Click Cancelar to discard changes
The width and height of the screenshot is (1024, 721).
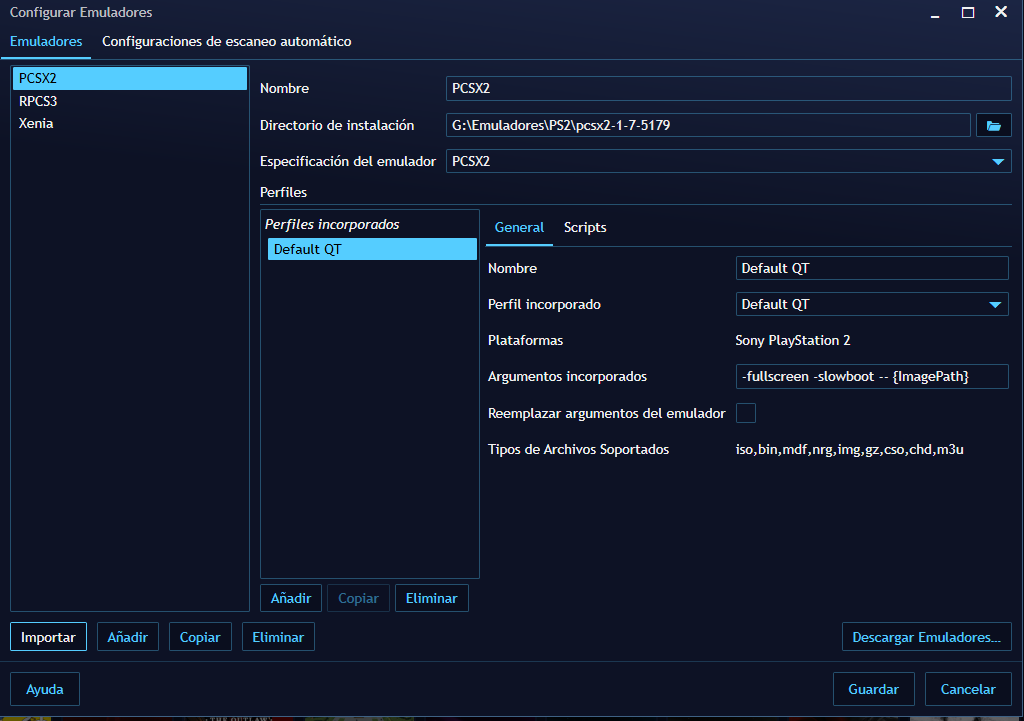coord(968,689)
